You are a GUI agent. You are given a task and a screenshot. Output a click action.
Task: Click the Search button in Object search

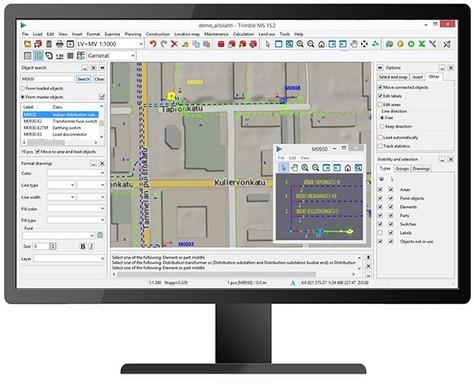click(x=83, y=79)
